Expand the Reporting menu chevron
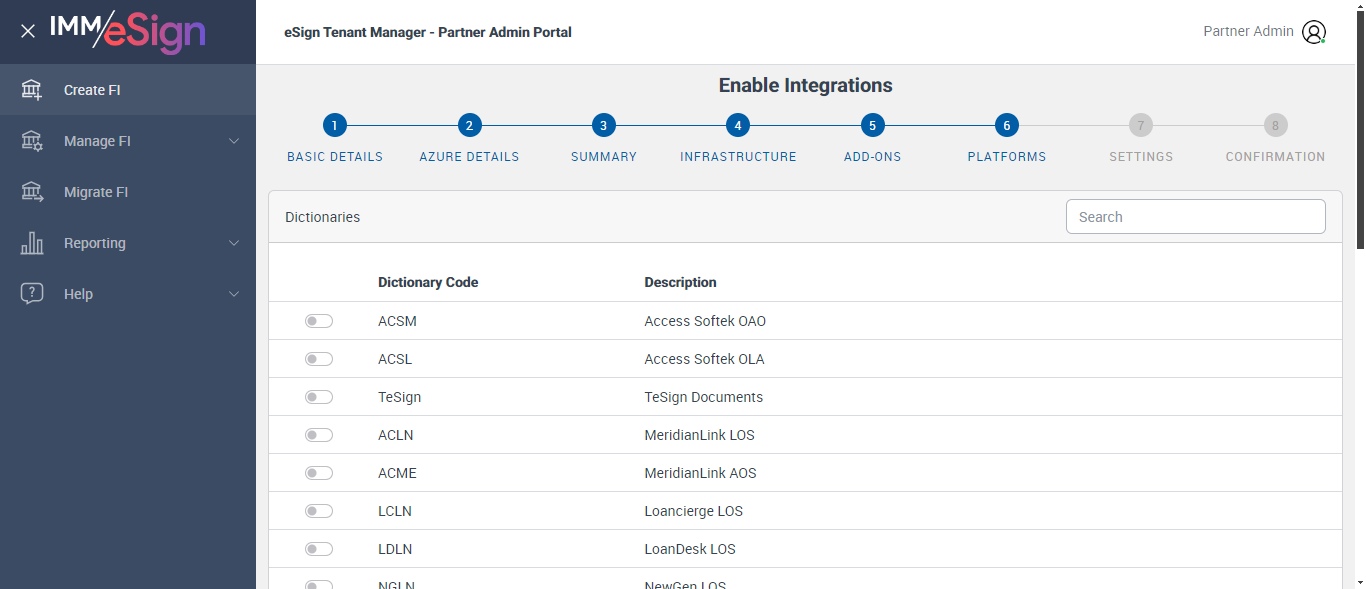The width and height of the screenshot is (1366, 589). pyautogui.click(x=234, y=243)
